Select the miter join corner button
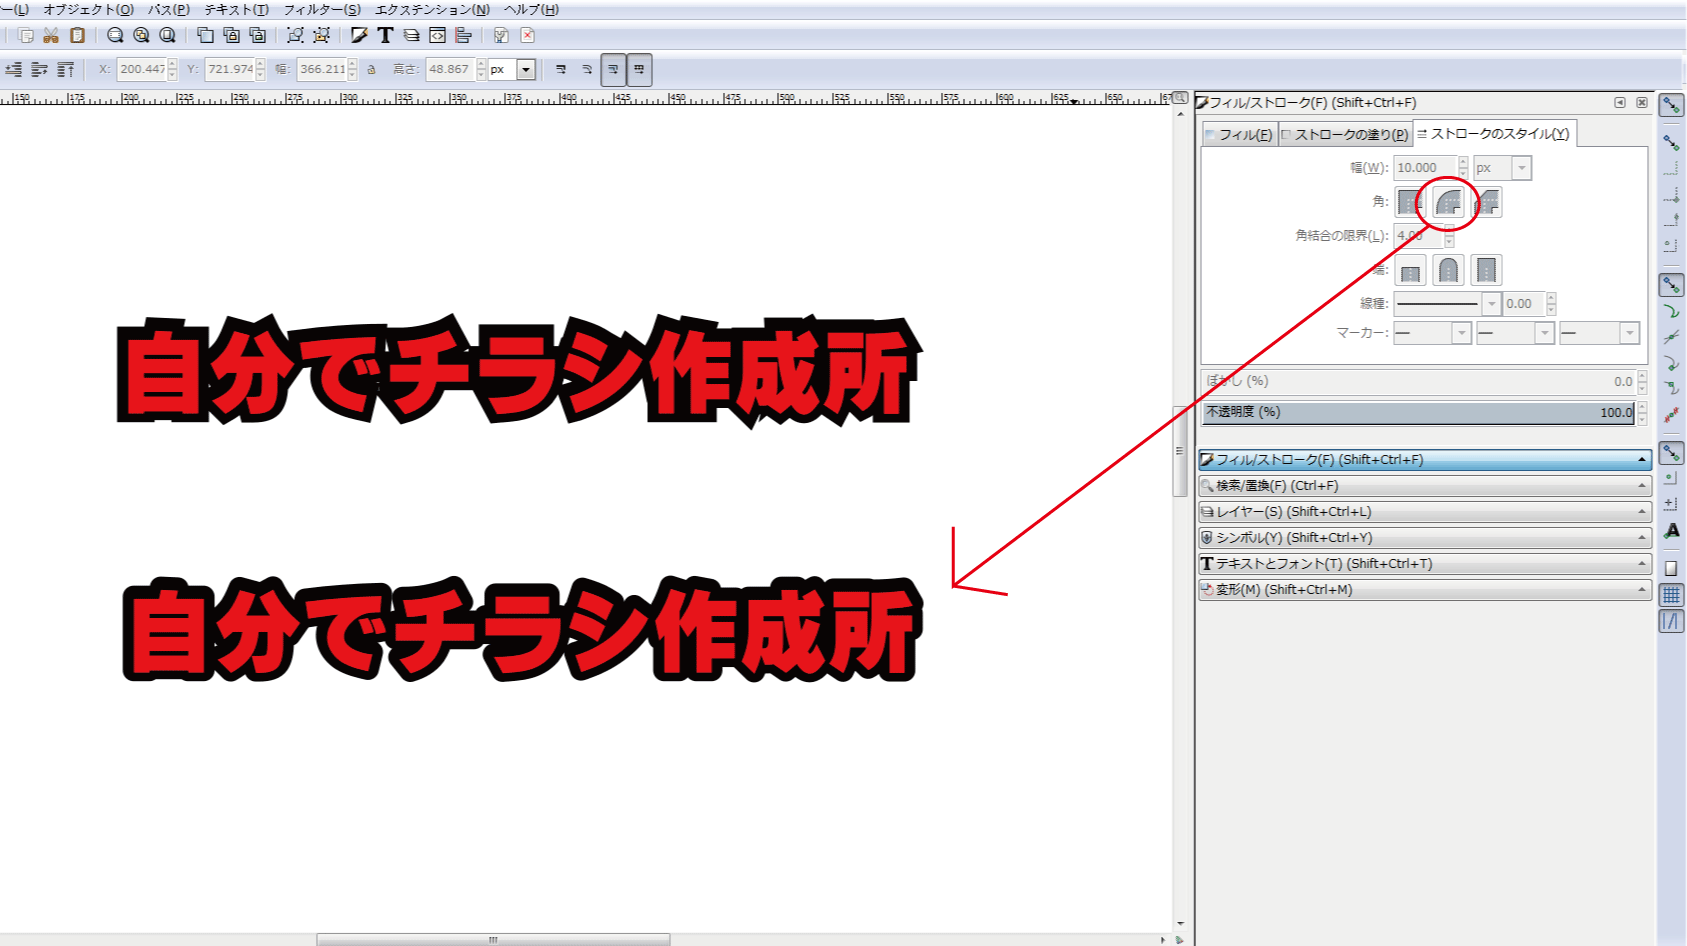The image size is (1687, 946). 1410,202
